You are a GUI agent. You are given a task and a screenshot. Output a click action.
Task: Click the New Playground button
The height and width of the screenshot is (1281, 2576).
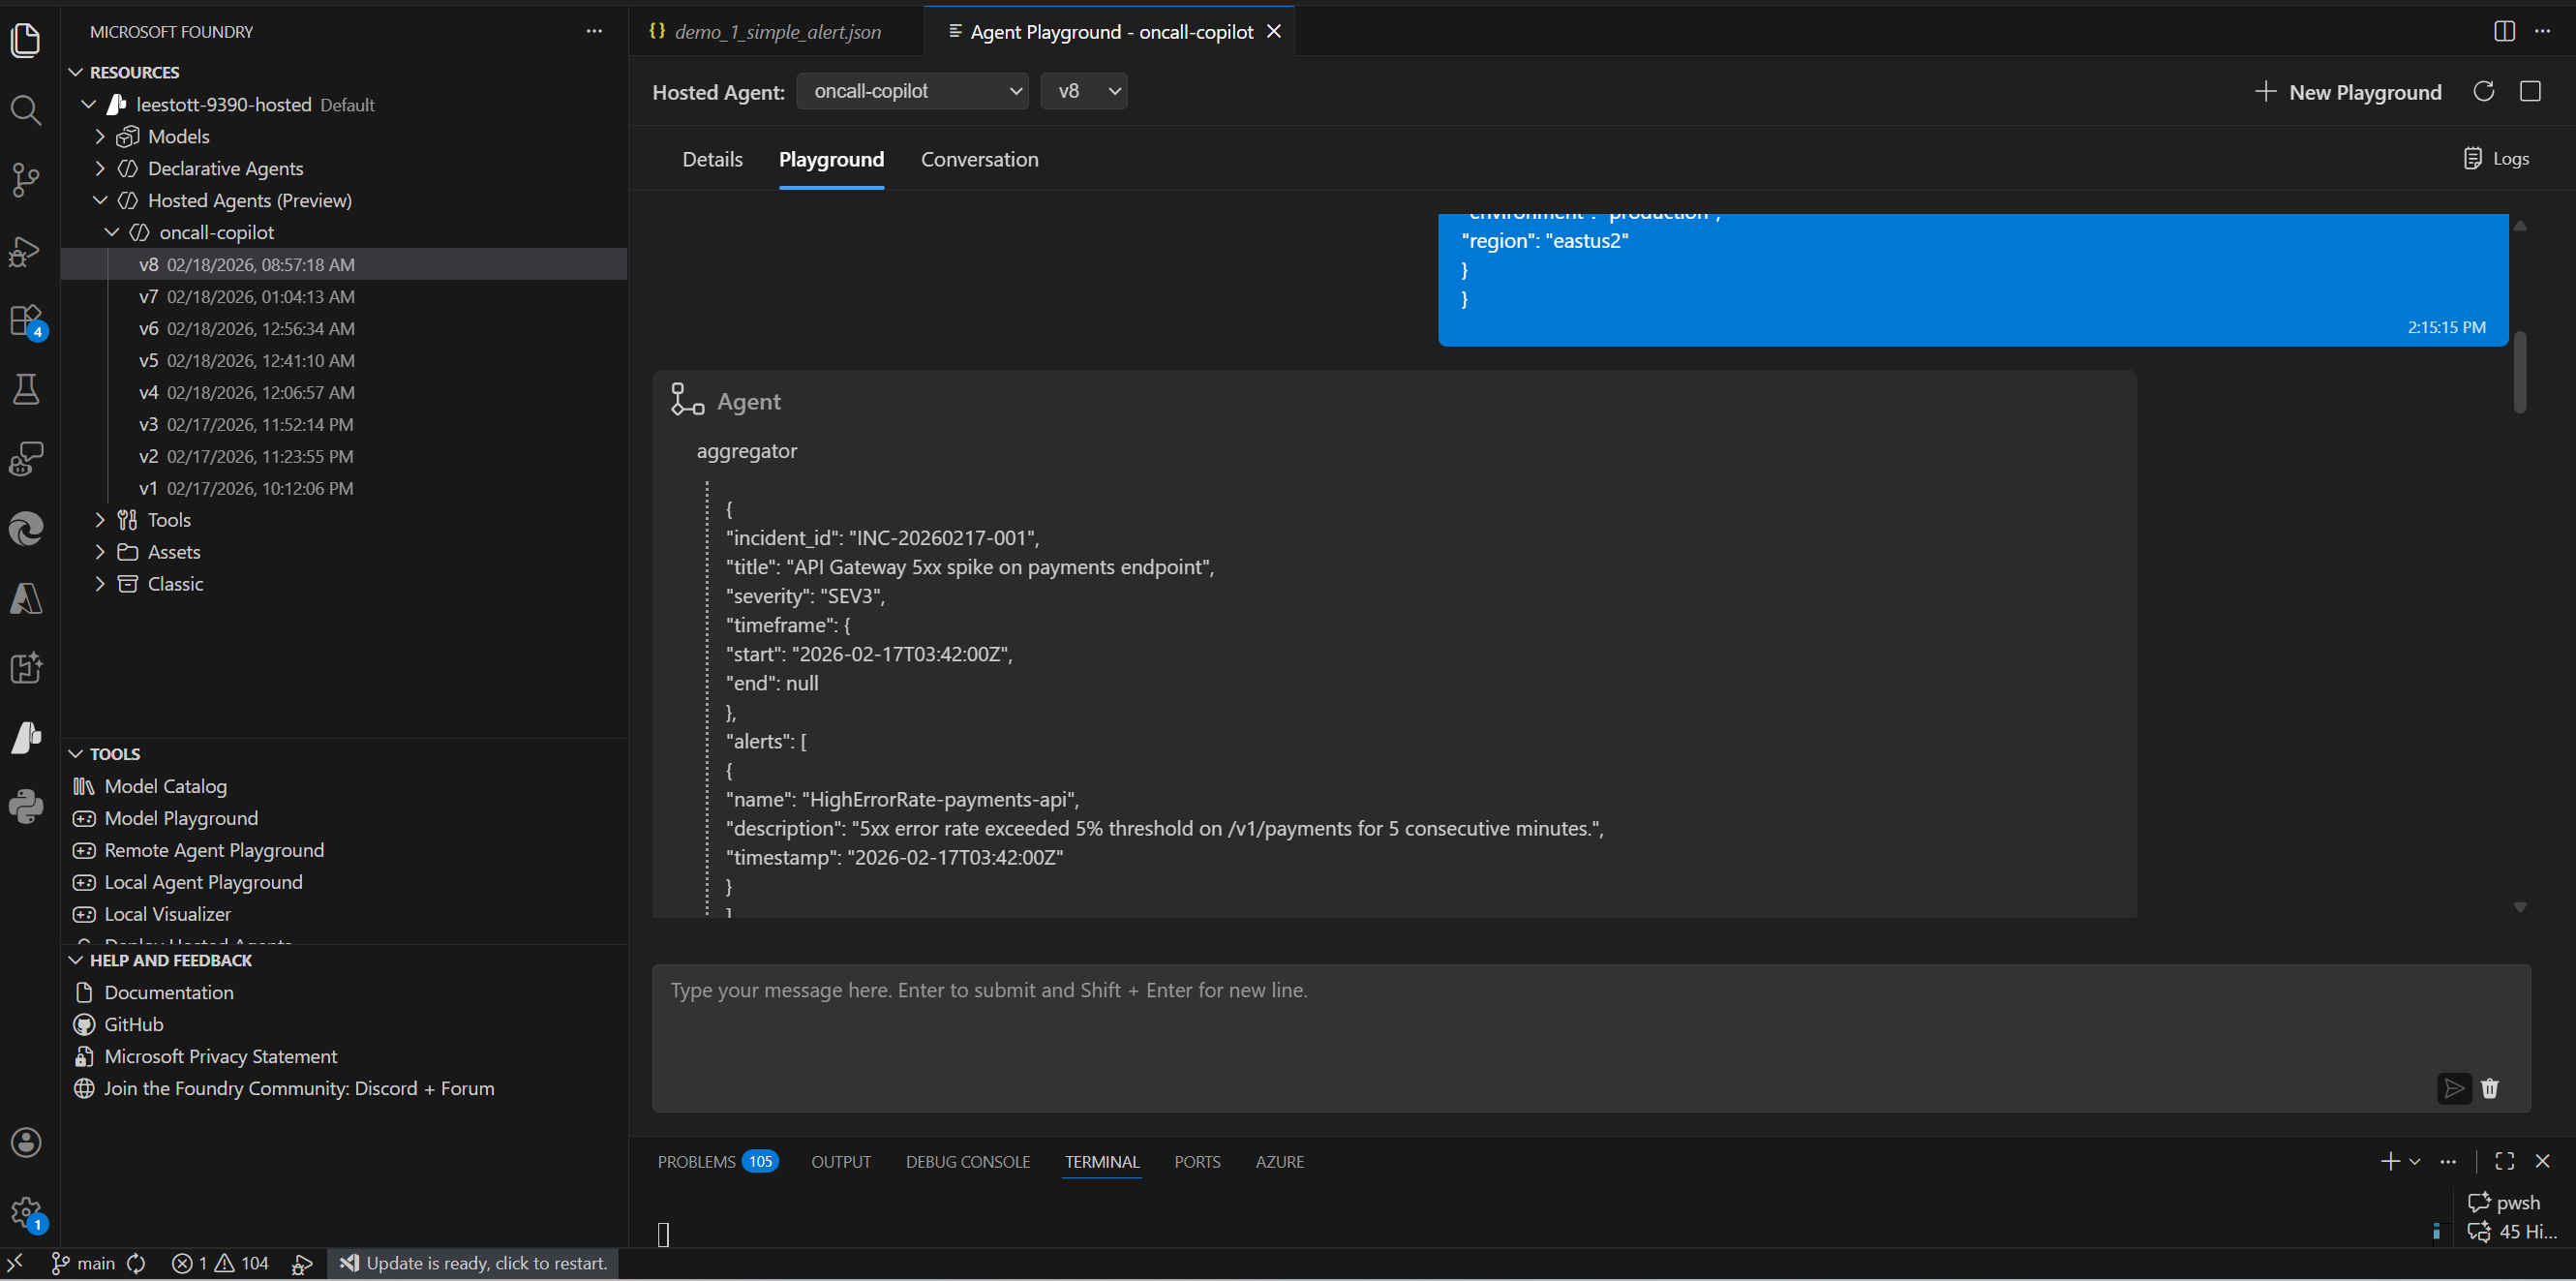click(x=2348, y=92)
